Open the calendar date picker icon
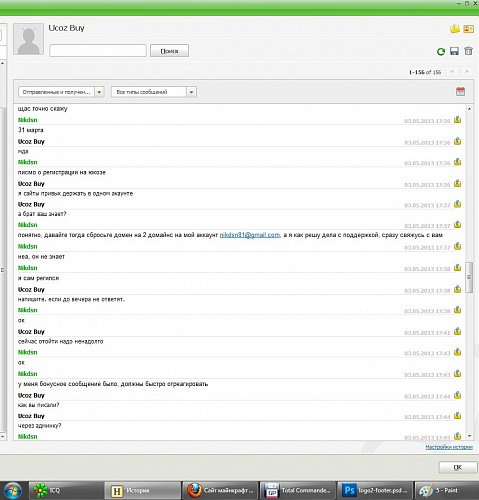The width and height of the screenshot is (479, 500). pos(460,91)
